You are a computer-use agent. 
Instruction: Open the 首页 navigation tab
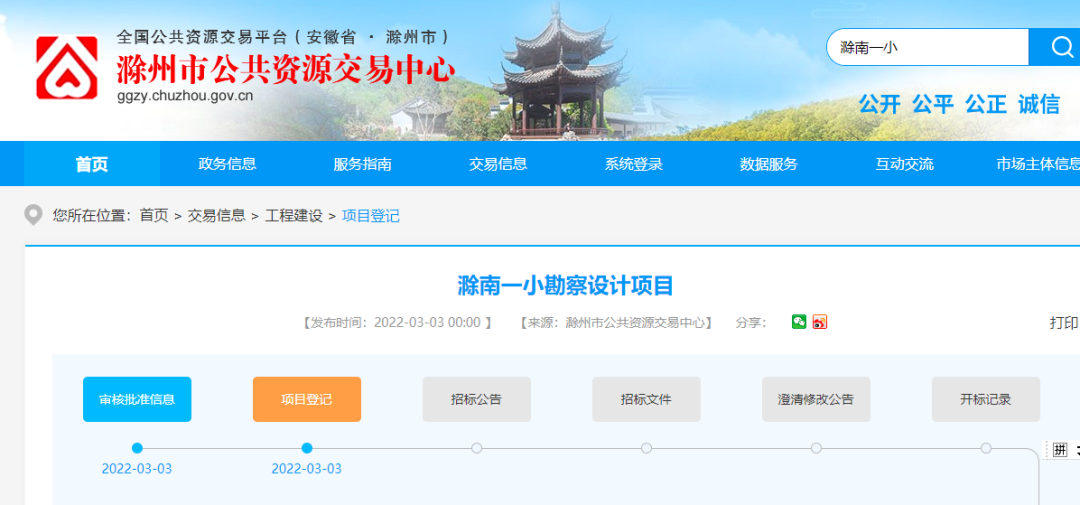click(92, 164)
